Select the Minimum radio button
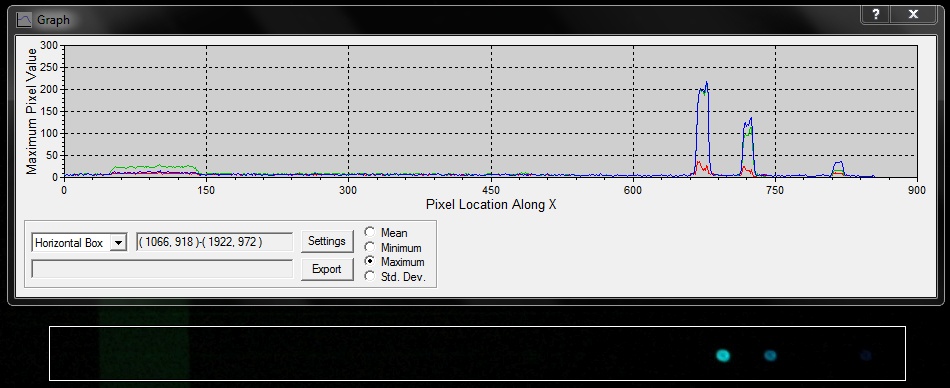 (x=370, y=247)
